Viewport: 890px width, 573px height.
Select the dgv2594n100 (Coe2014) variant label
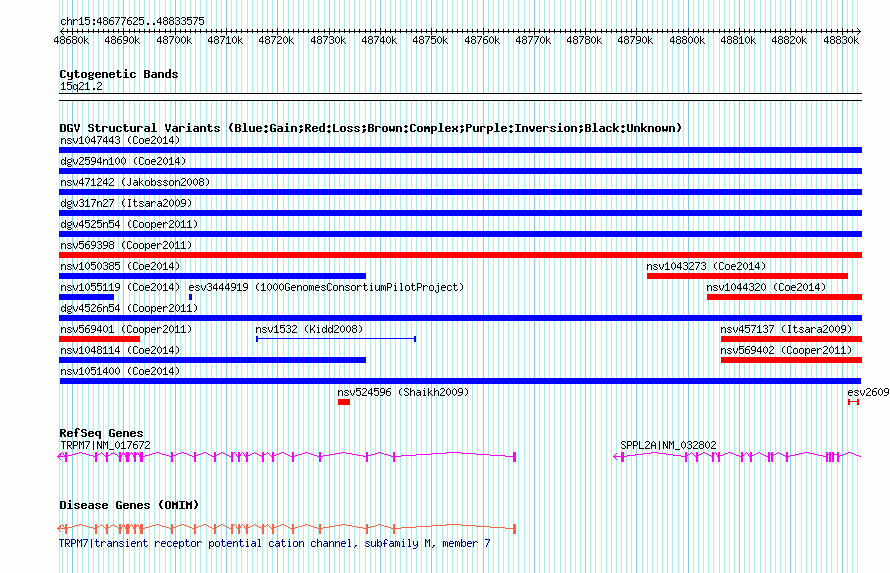[x=123, y=161]
